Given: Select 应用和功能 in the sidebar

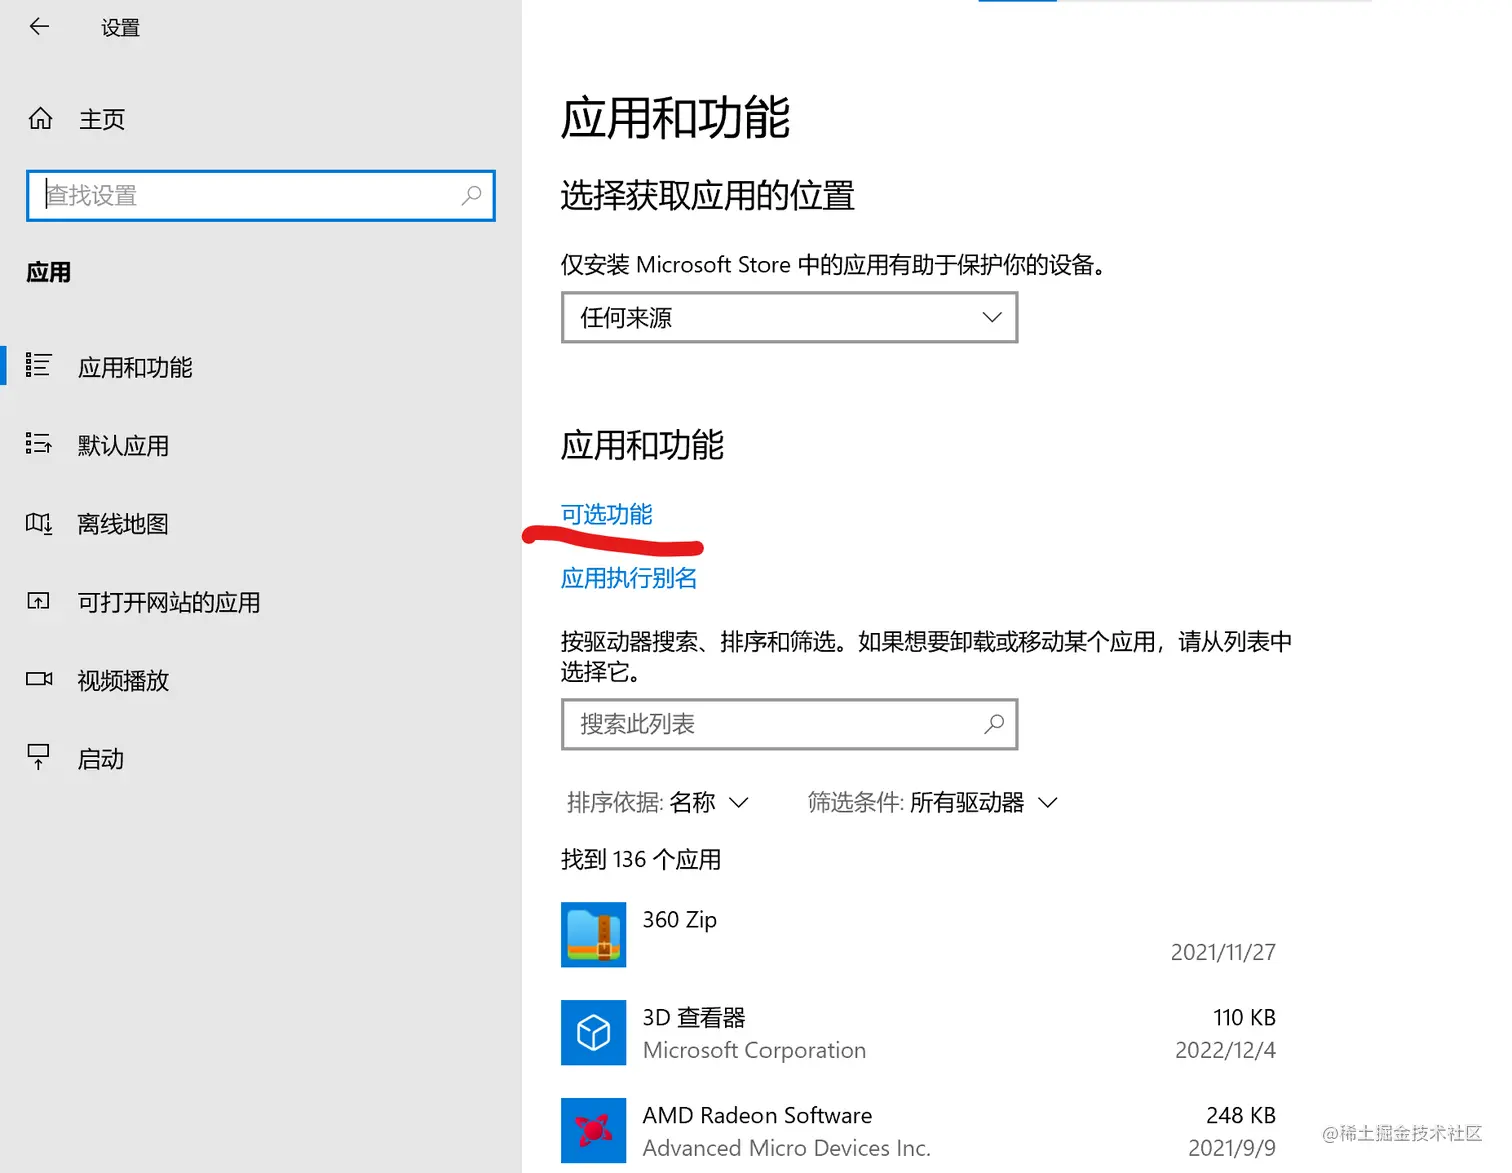Looking at the screenshot, I should click(134, 367).
